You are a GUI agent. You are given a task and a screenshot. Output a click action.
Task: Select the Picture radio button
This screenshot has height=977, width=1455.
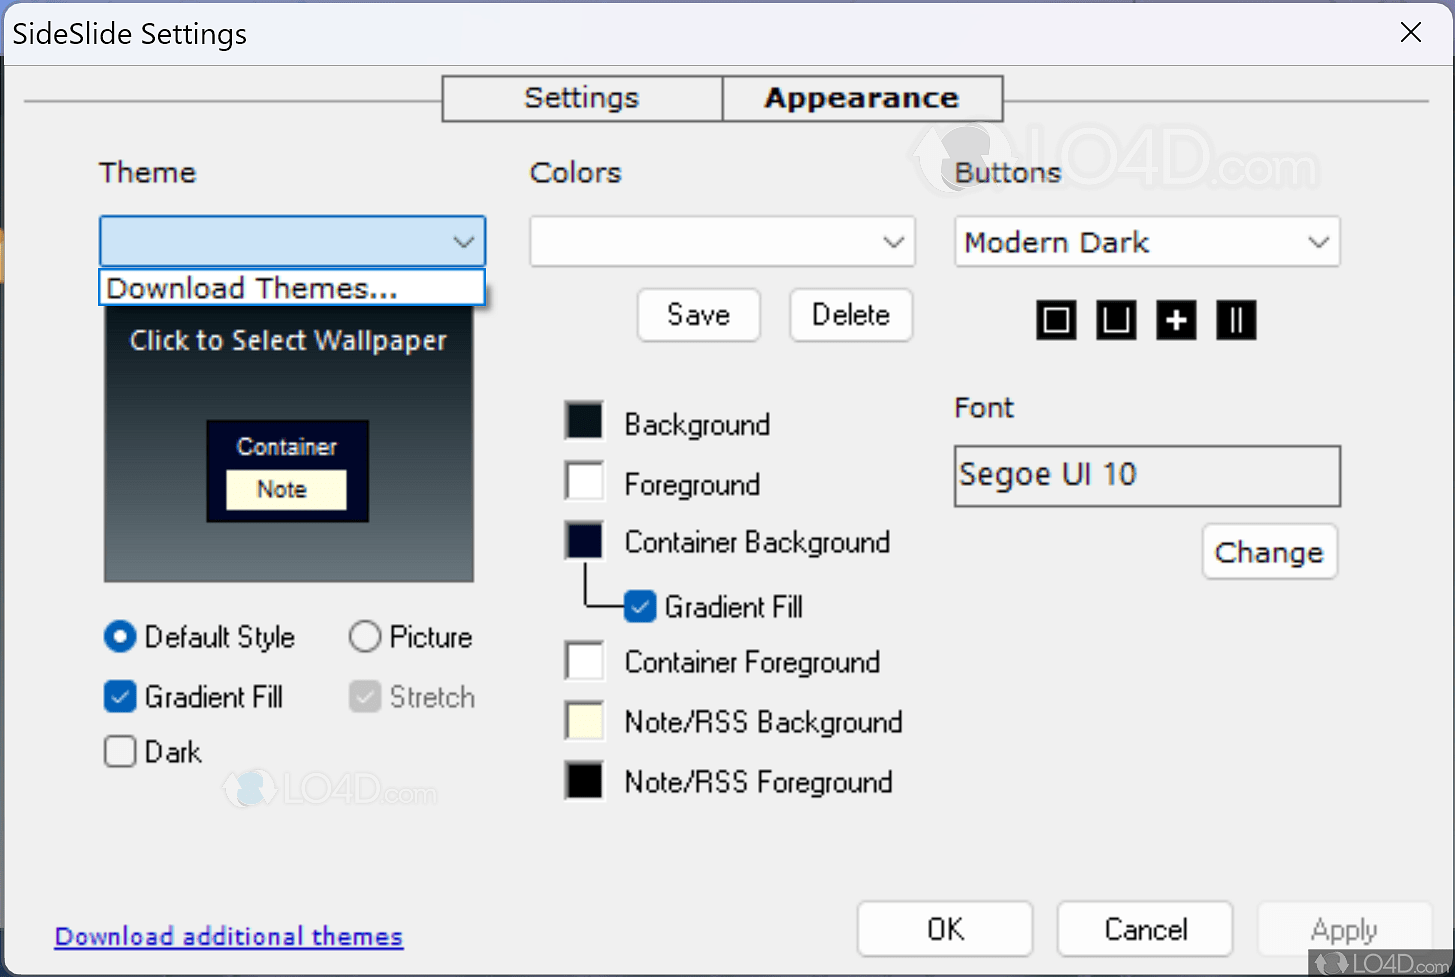365,637
